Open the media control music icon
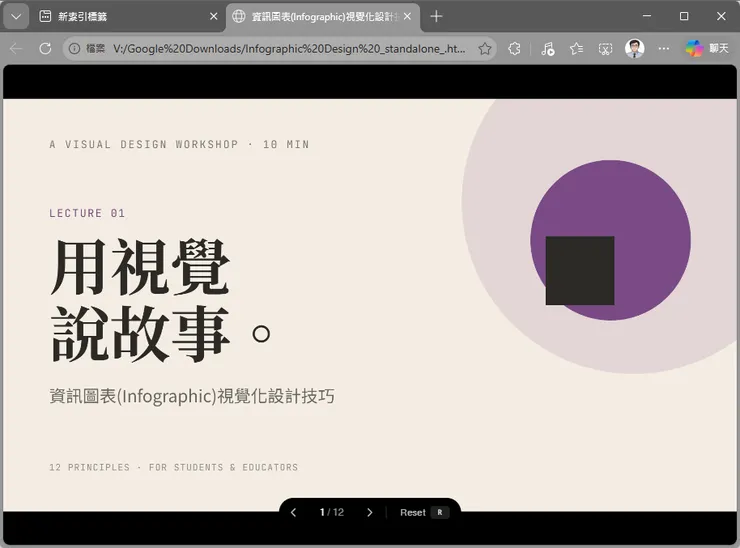The width and height of the screenshot is (740, 548). coord(547,48)
